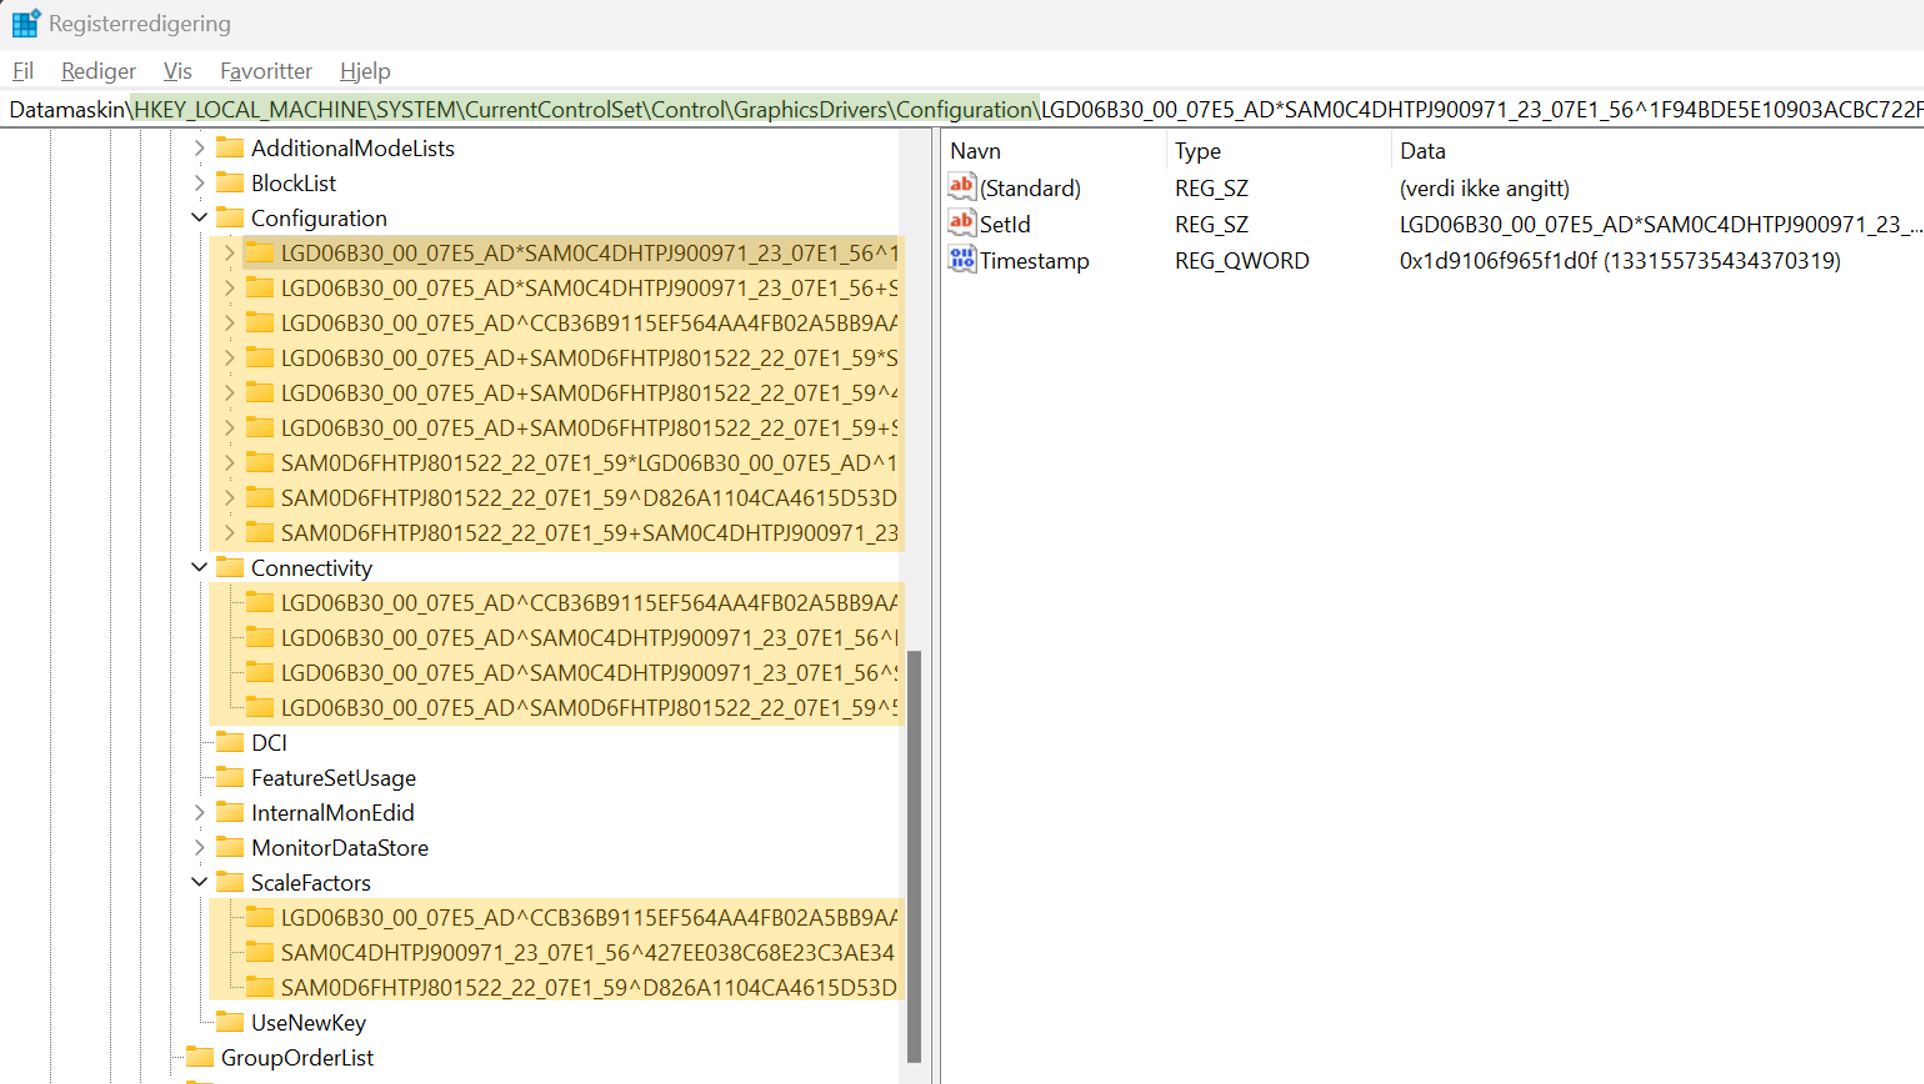Screen dimensions: 1924x1084
Task: Click folder icon of SAM0C4DHTPJ900971...56^427EE key
Action: pyautogui.click(x=260, y=953)
